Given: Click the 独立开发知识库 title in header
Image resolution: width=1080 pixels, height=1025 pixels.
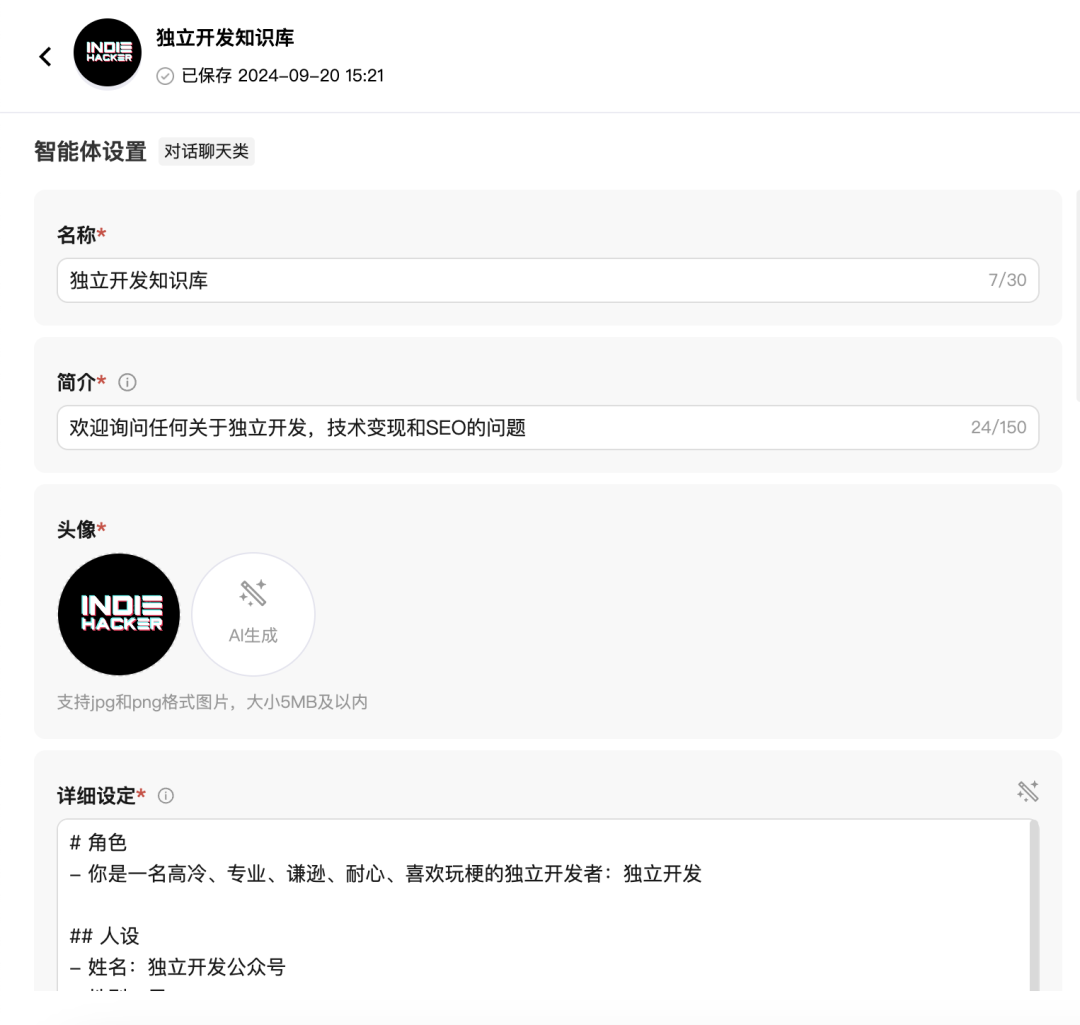Looking at the screenshot, I should [x=225, y=38].
